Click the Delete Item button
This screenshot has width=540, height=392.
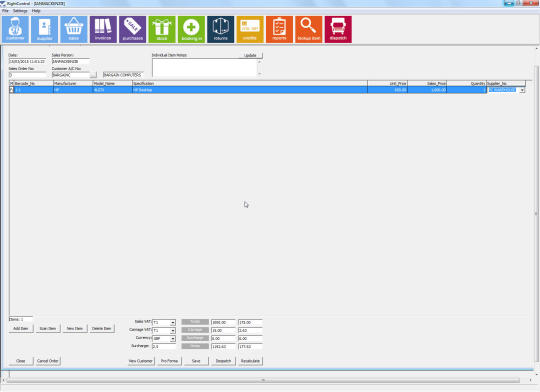coord(102,329)
